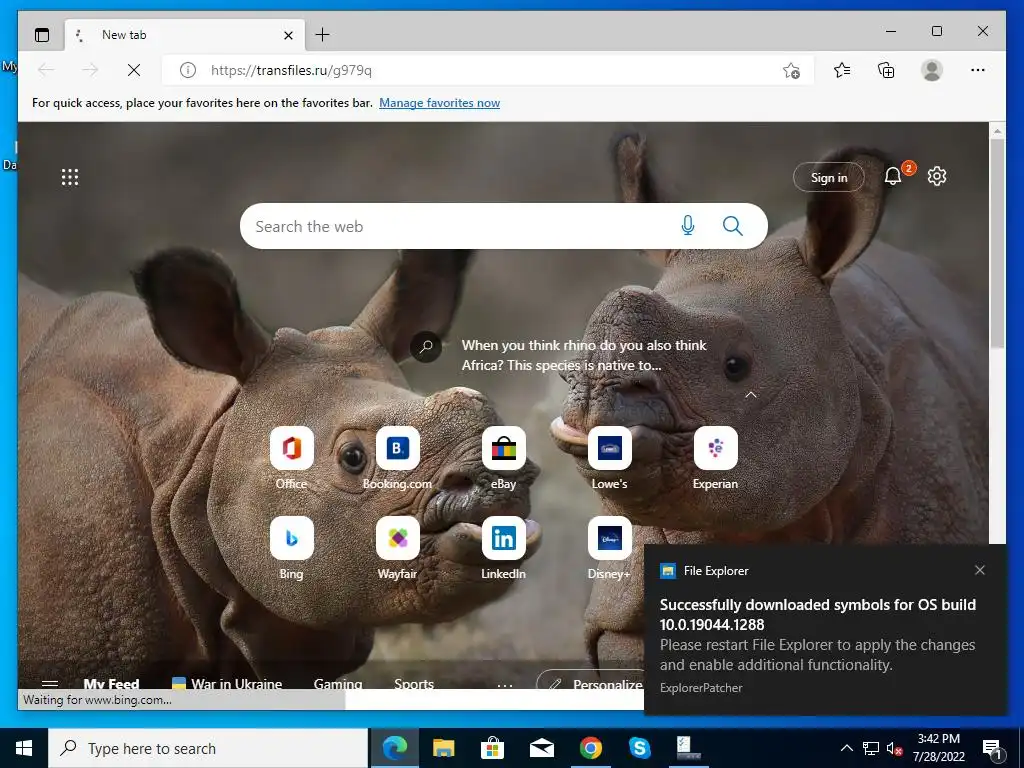
Task: Collapse quick links with chevron arrow
Action: pyautogui.click(x=751, y=394)
